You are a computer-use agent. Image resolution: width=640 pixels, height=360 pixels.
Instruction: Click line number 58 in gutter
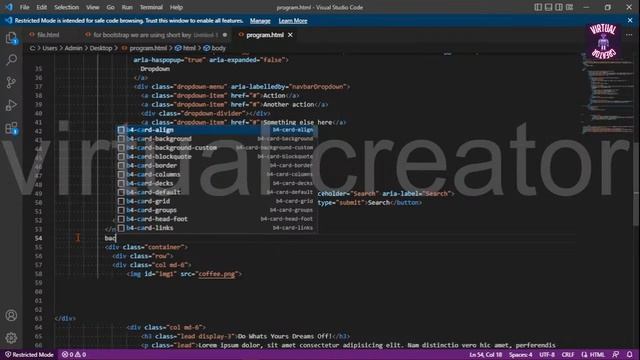pos(38,274)
